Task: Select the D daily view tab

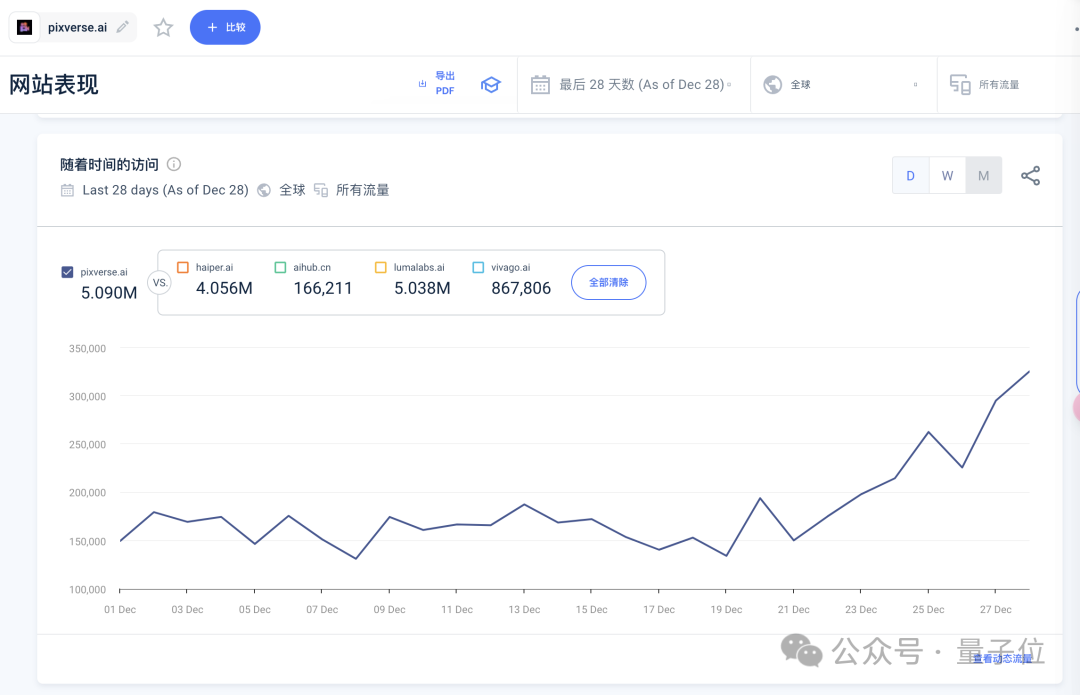Action: (x=911, y=175)
